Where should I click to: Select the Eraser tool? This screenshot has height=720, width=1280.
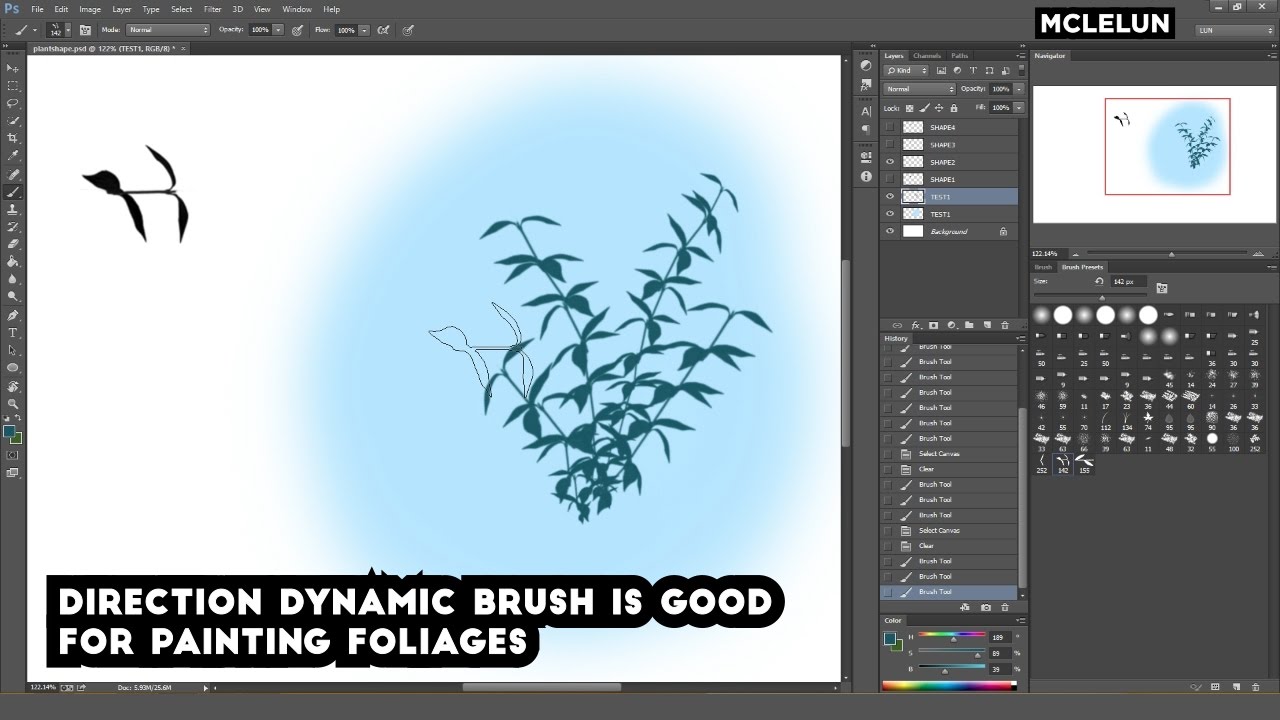coord(13,244)
